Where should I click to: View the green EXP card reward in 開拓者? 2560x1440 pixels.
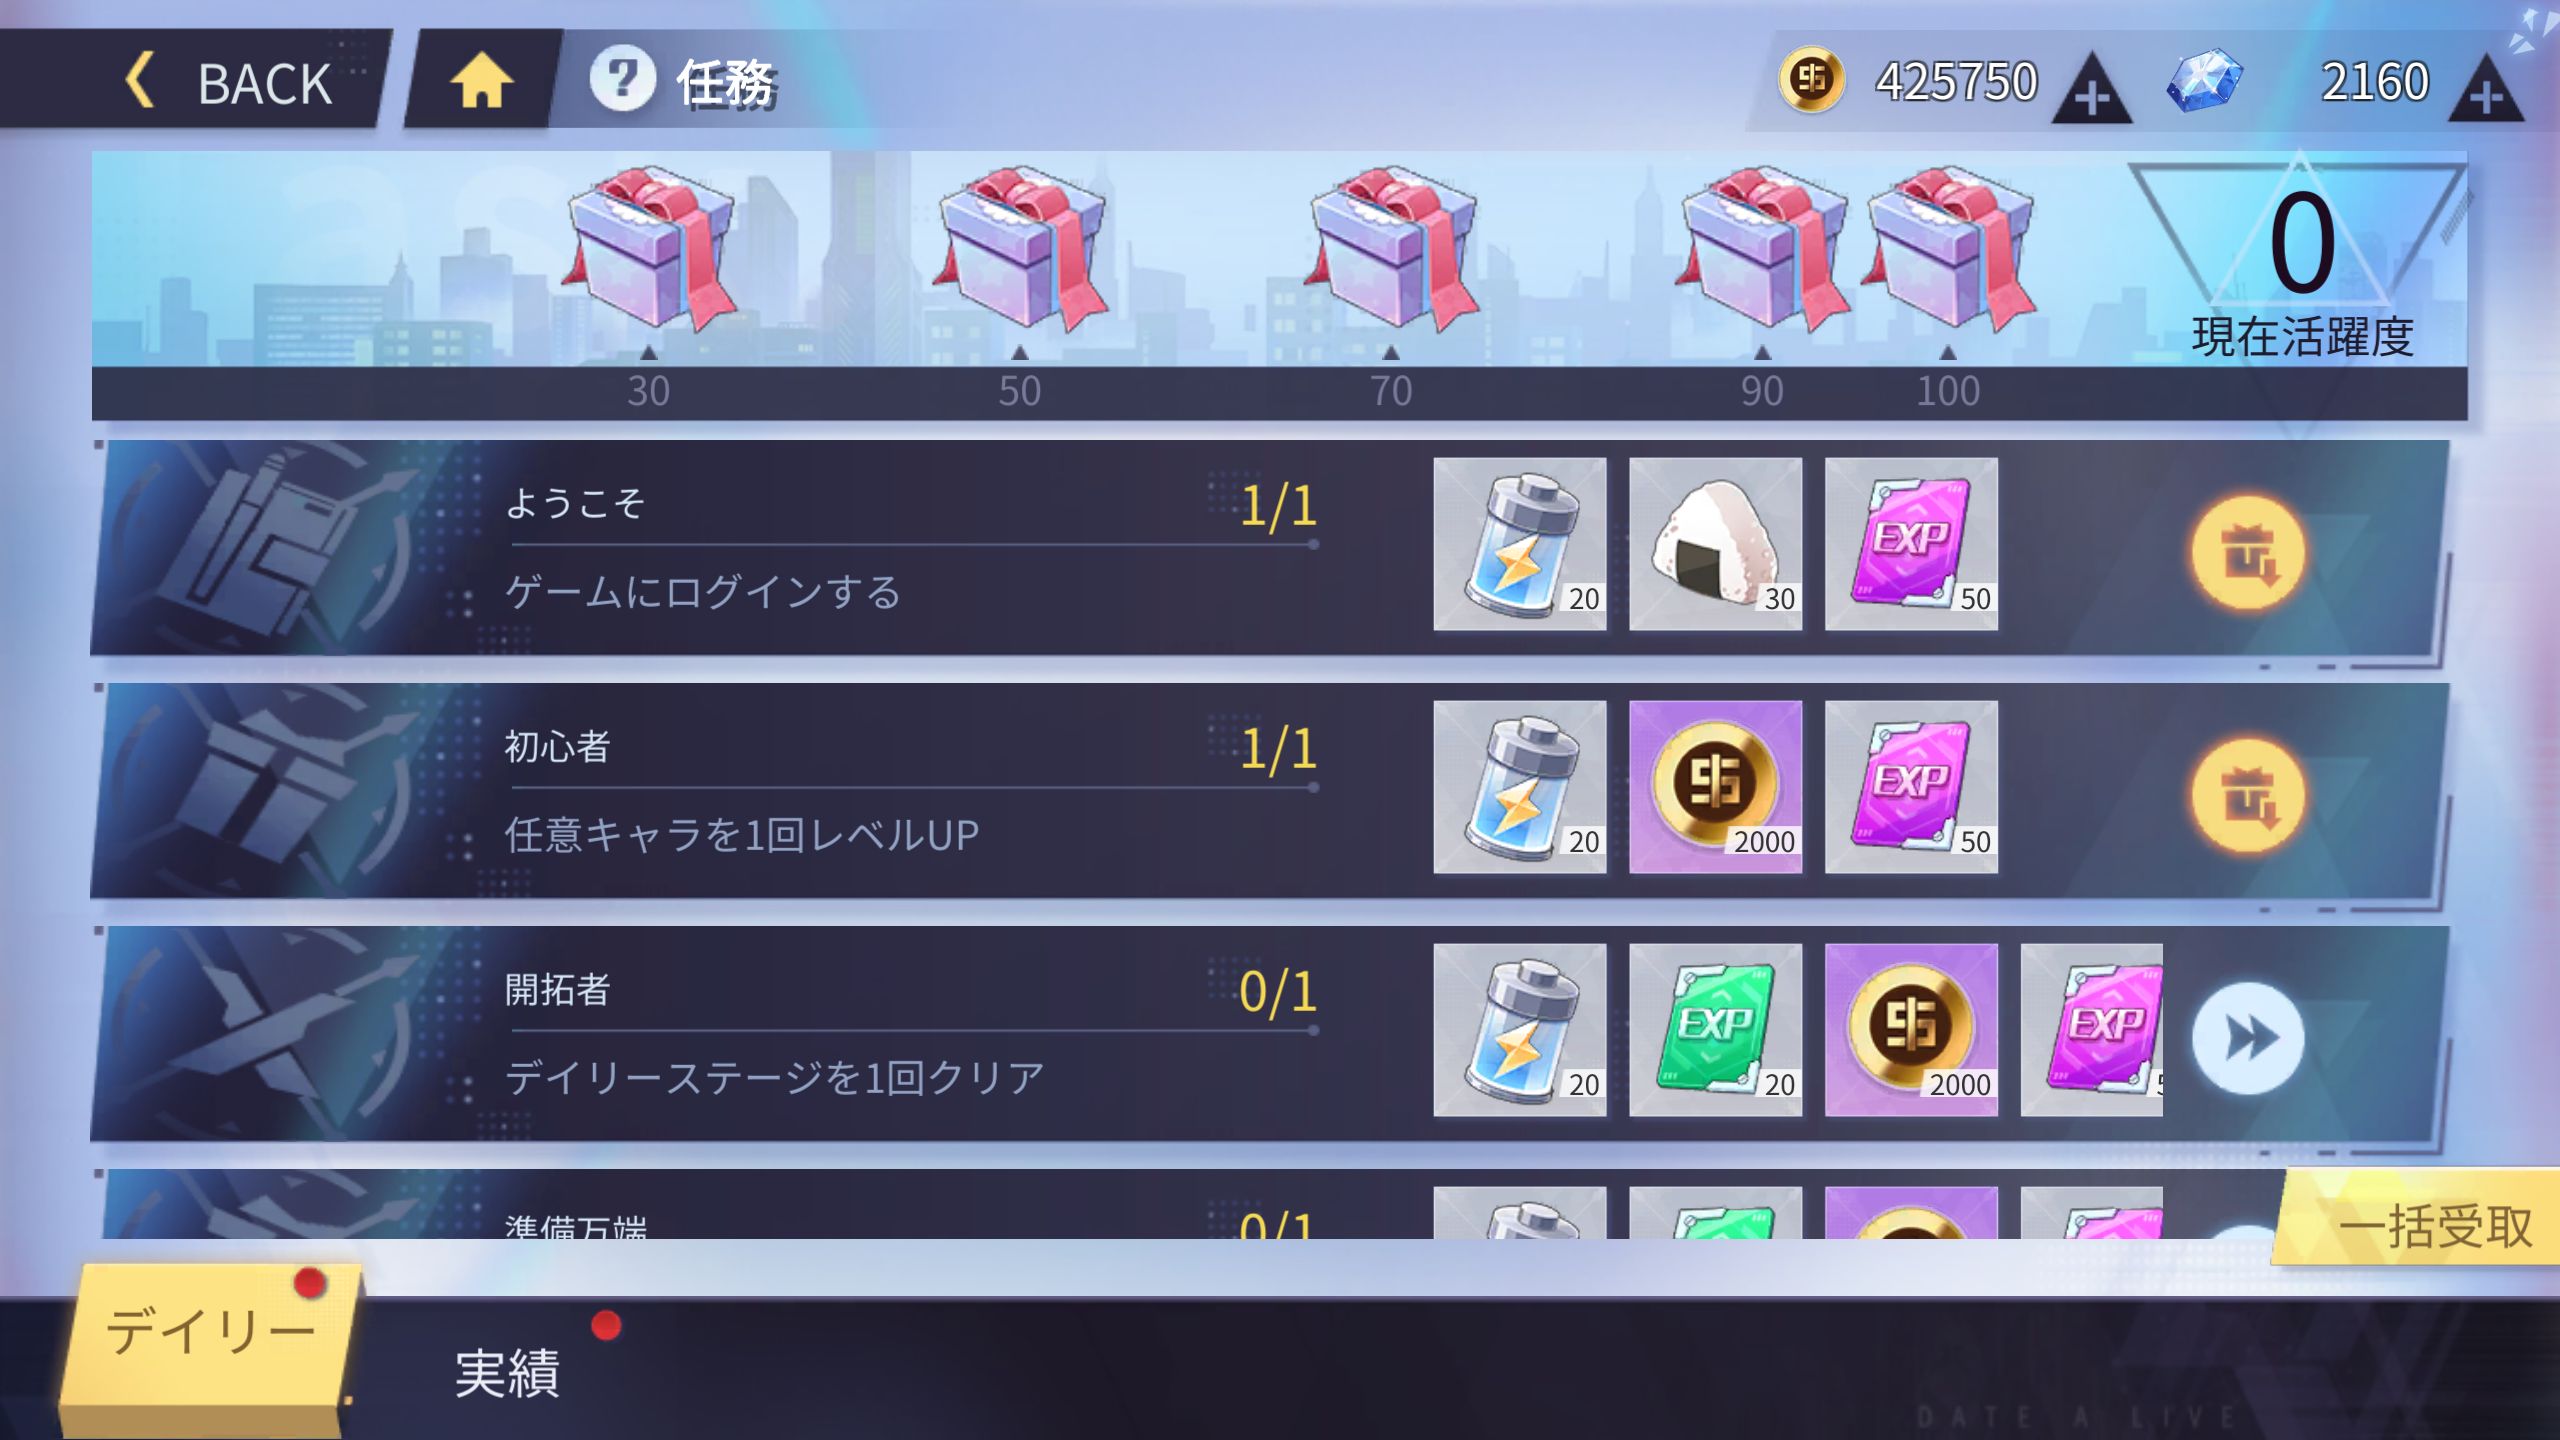coord(1715,1030)
